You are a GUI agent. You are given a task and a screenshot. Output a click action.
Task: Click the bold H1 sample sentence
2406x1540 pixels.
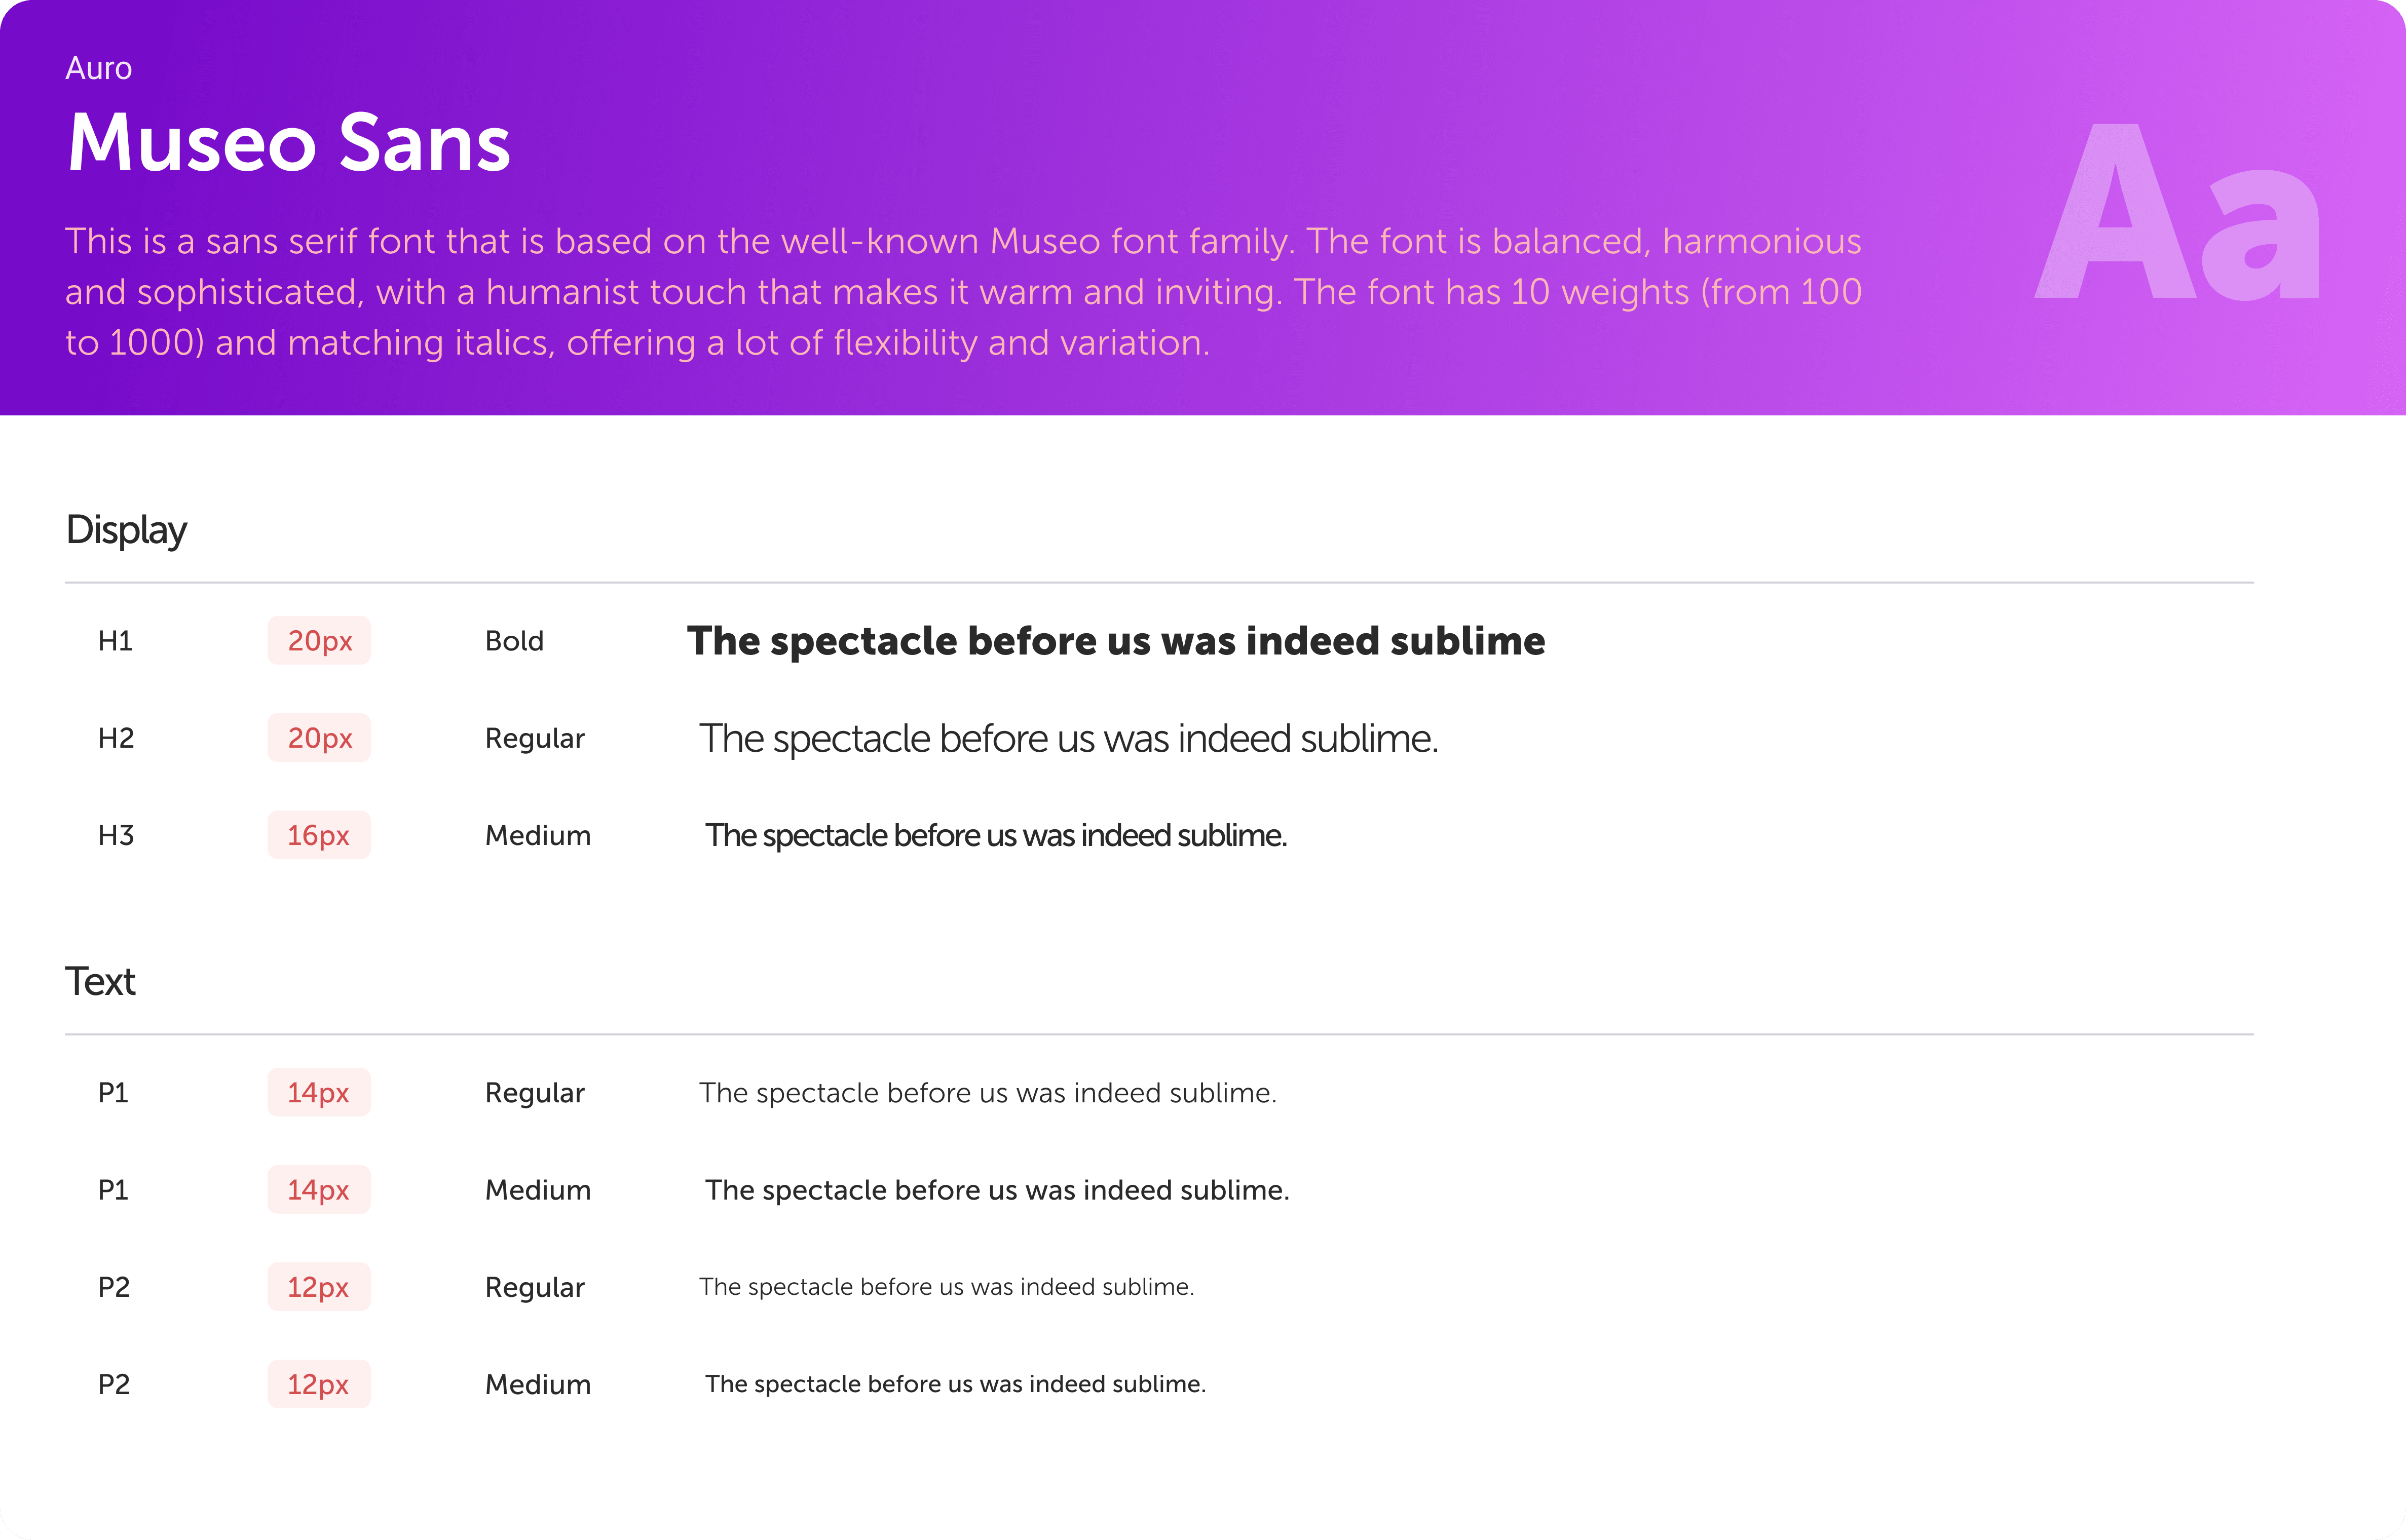[x=1116, y=641]
